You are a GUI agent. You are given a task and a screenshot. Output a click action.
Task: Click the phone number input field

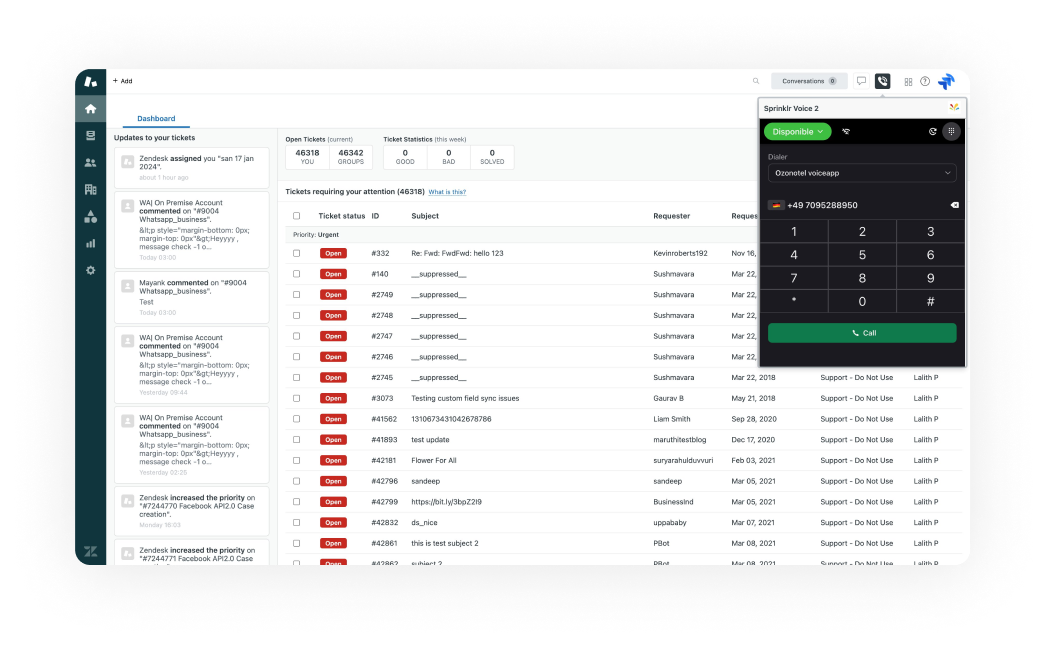pyautogui.click(x=866, y=205)
